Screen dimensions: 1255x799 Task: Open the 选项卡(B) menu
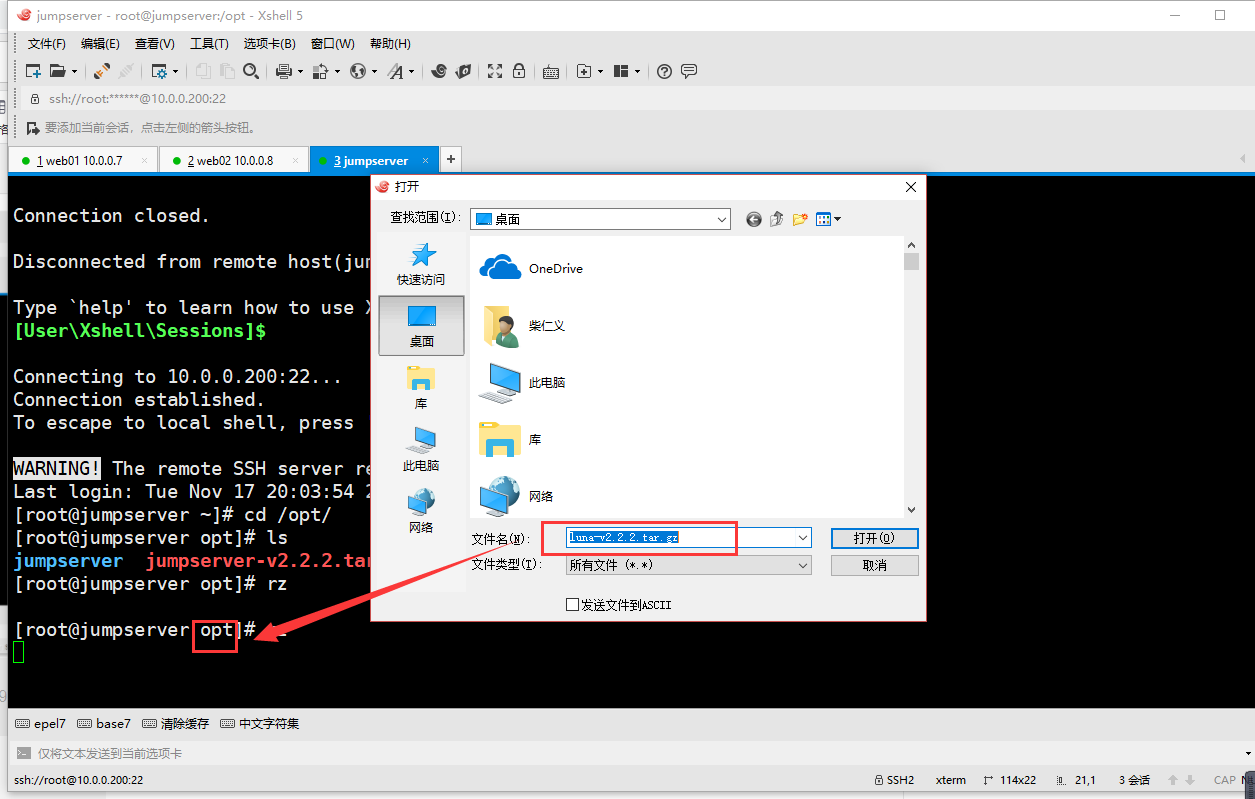[x=269, y=44]
